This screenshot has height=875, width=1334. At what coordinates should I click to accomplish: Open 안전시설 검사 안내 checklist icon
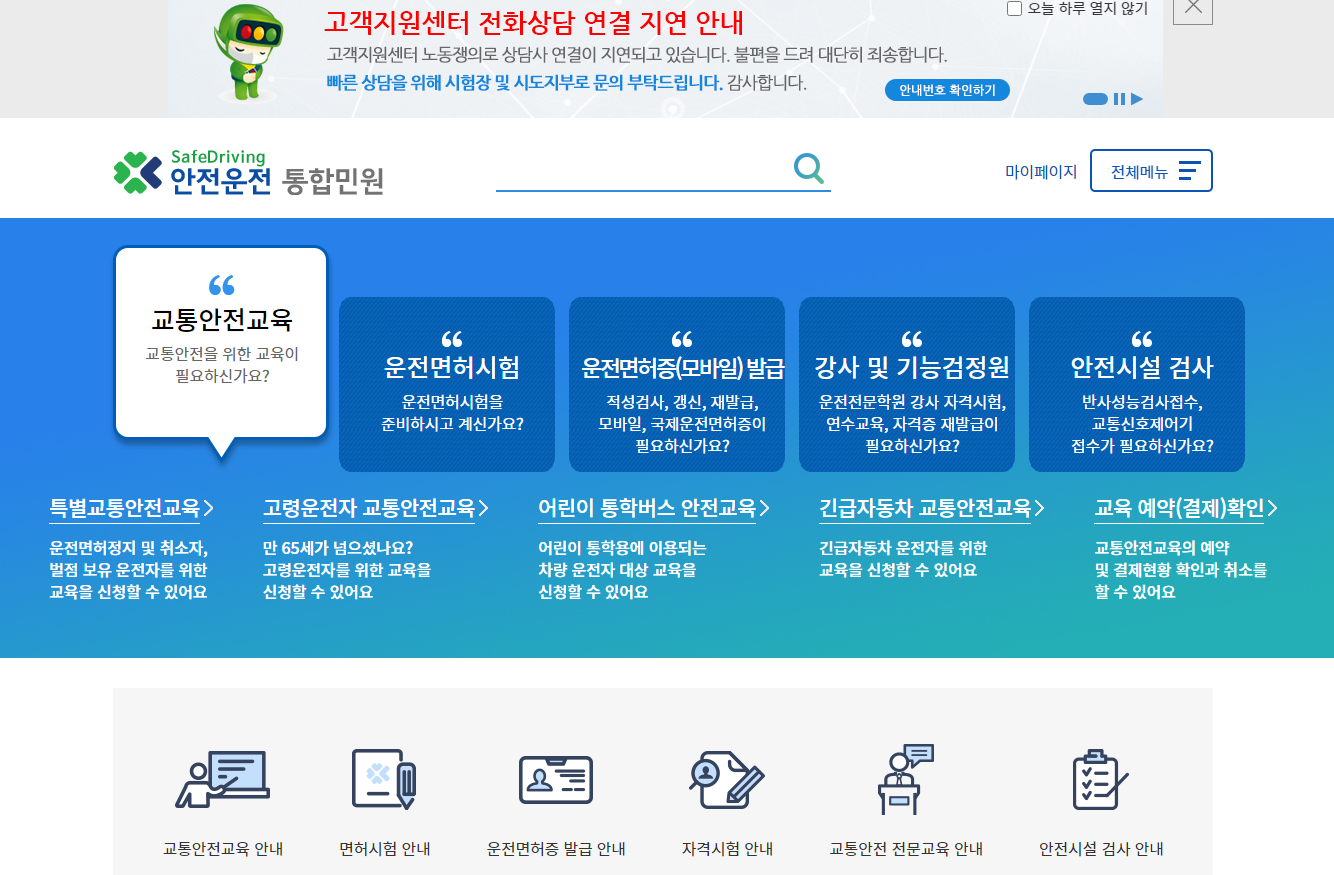1098,780
